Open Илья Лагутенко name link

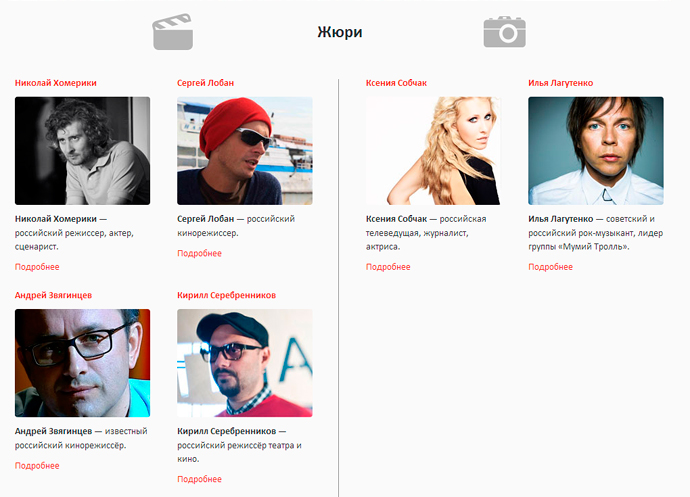562,83
